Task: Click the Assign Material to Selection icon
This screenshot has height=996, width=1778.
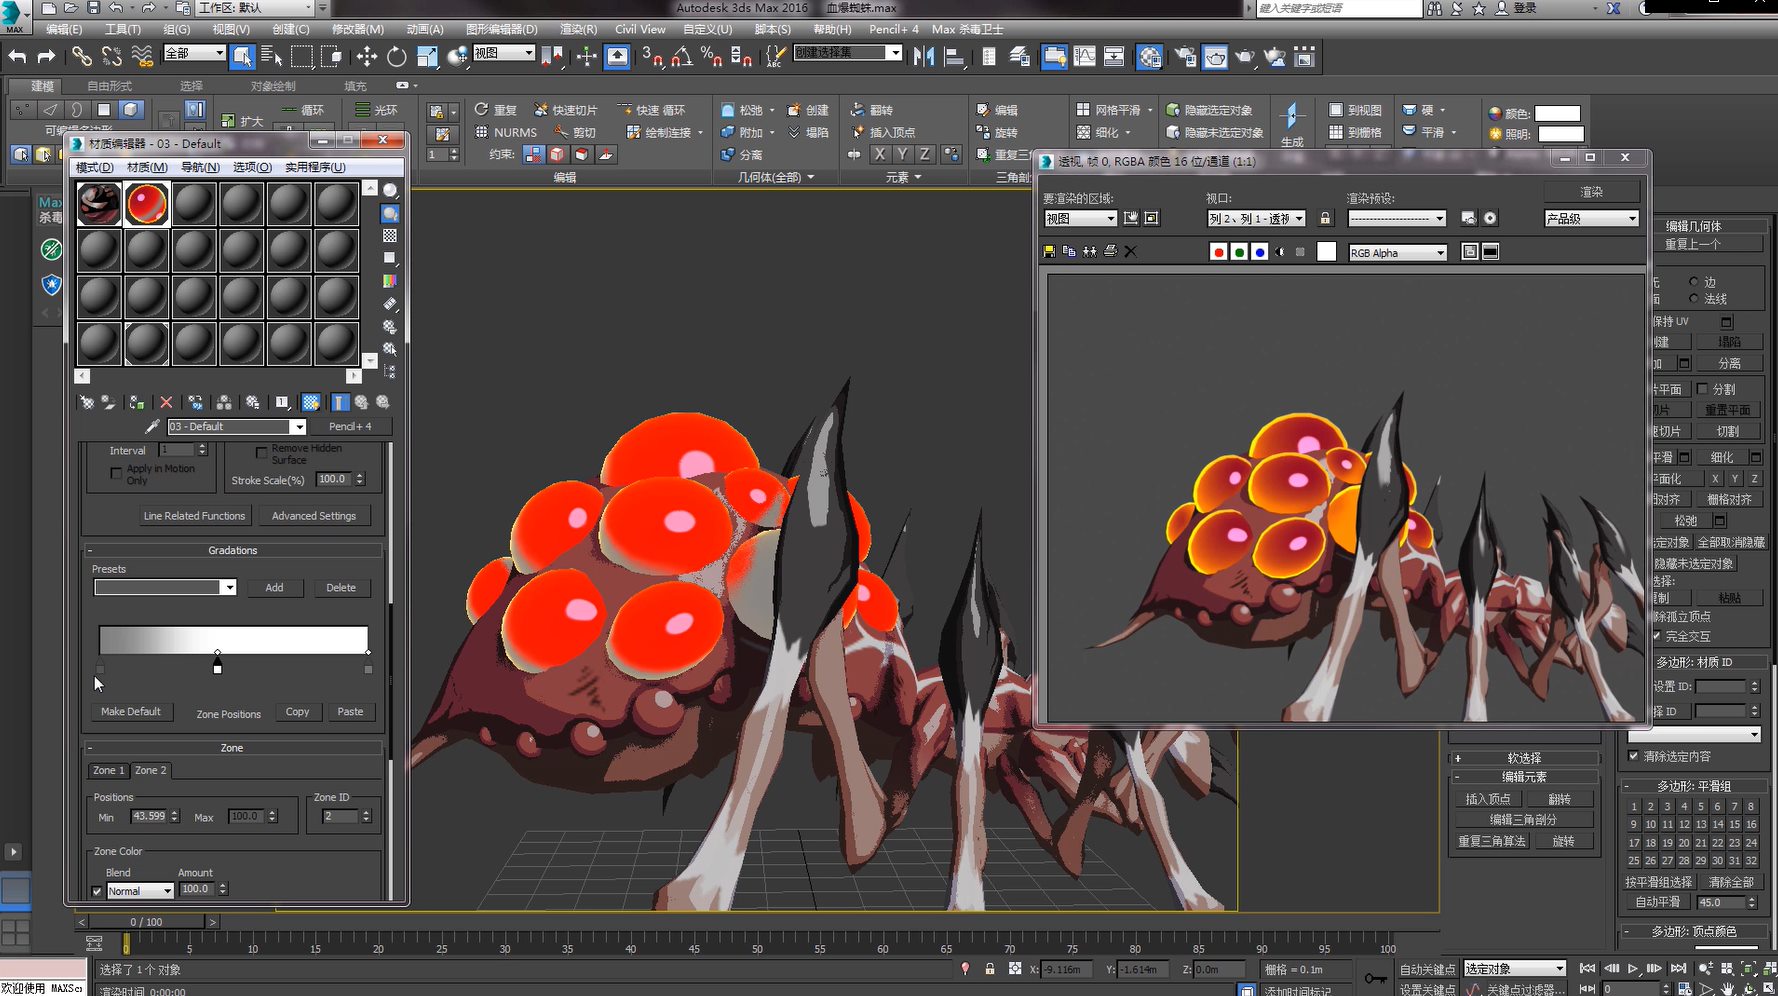Action: point(137,403)
